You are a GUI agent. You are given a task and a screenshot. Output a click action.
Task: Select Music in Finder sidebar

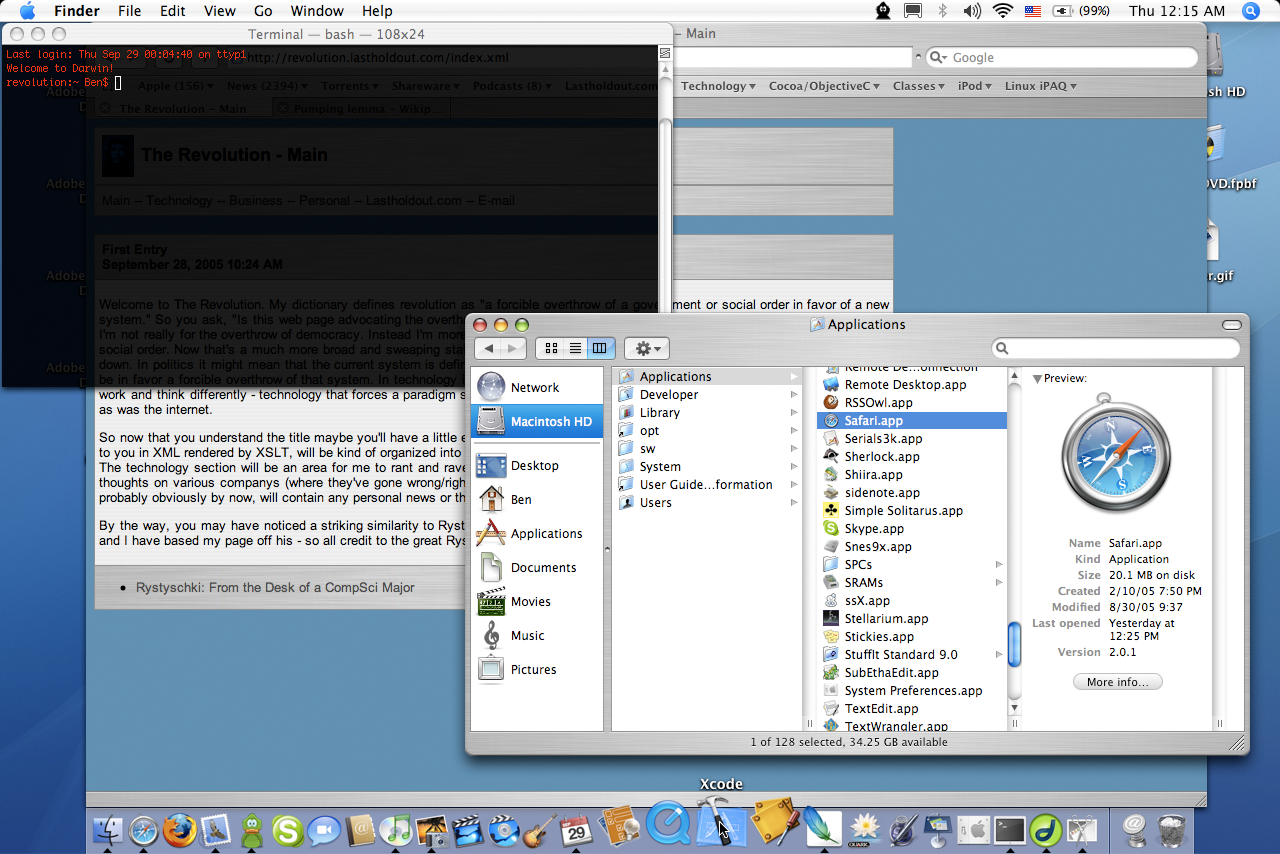(537, 635)
